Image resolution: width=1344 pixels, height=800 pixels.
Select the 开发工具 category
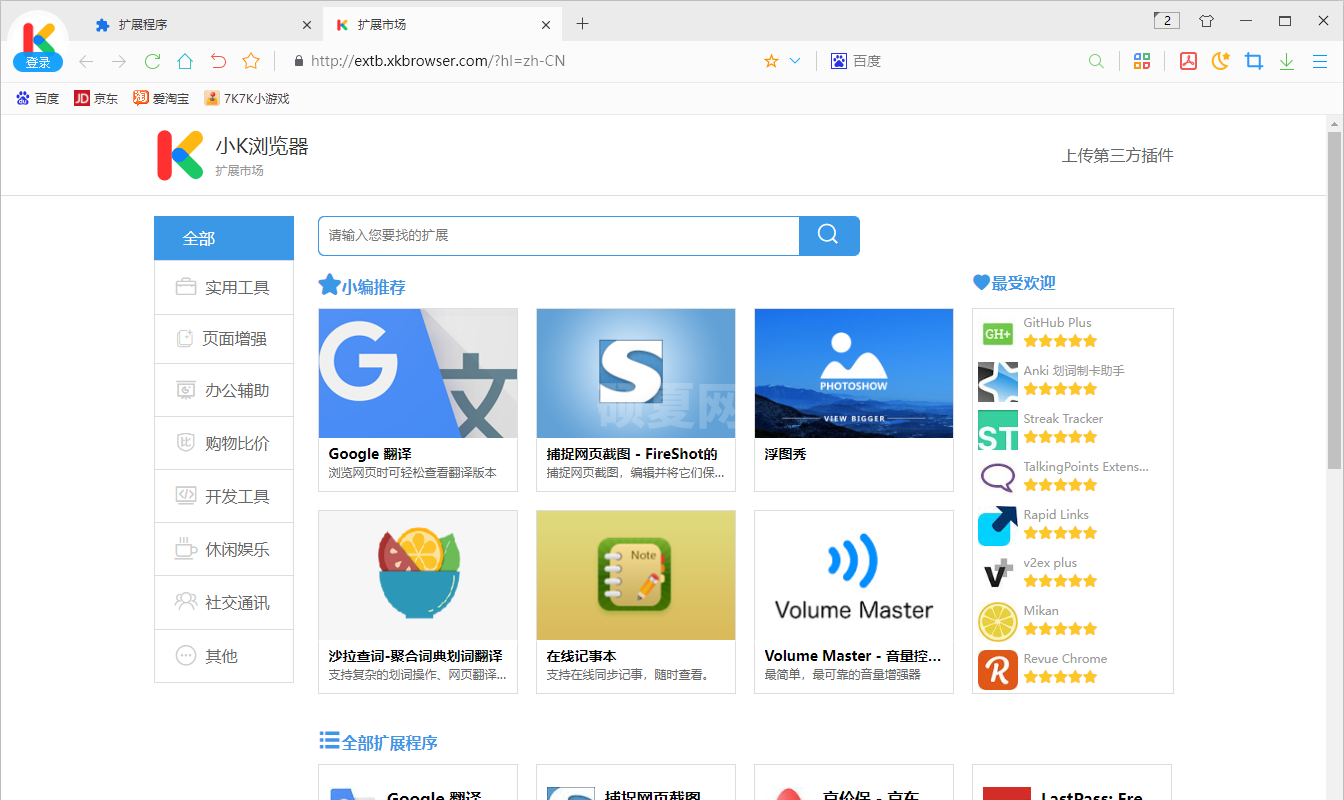pyautogui.click(x=224, y=497)
